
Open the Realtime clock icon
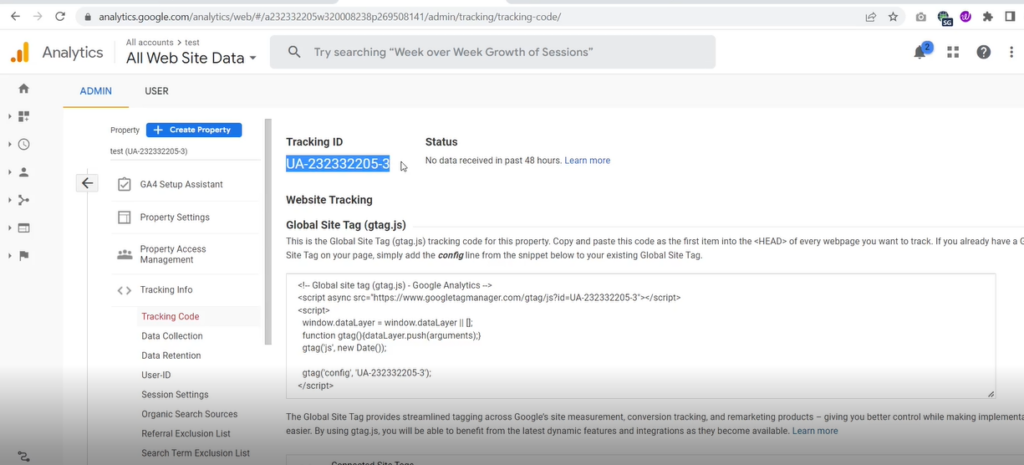pyautogui.click(x=24, y=144)
